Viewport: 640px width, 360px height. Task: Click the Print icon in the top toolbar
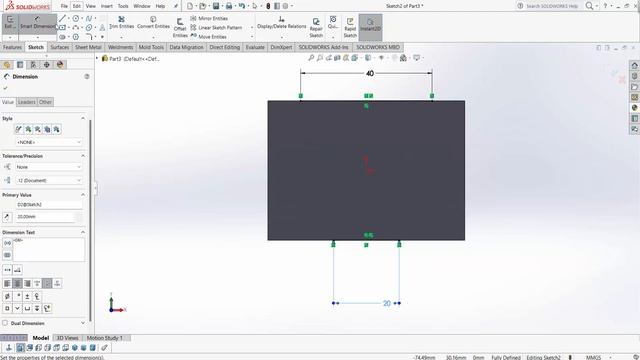229,6
